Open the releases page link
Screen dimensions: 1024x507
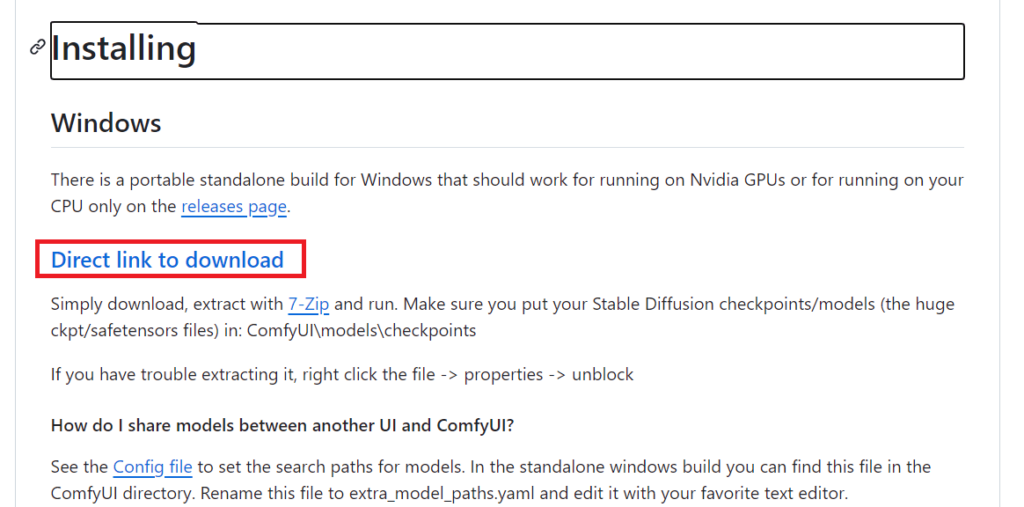[234, 207]
